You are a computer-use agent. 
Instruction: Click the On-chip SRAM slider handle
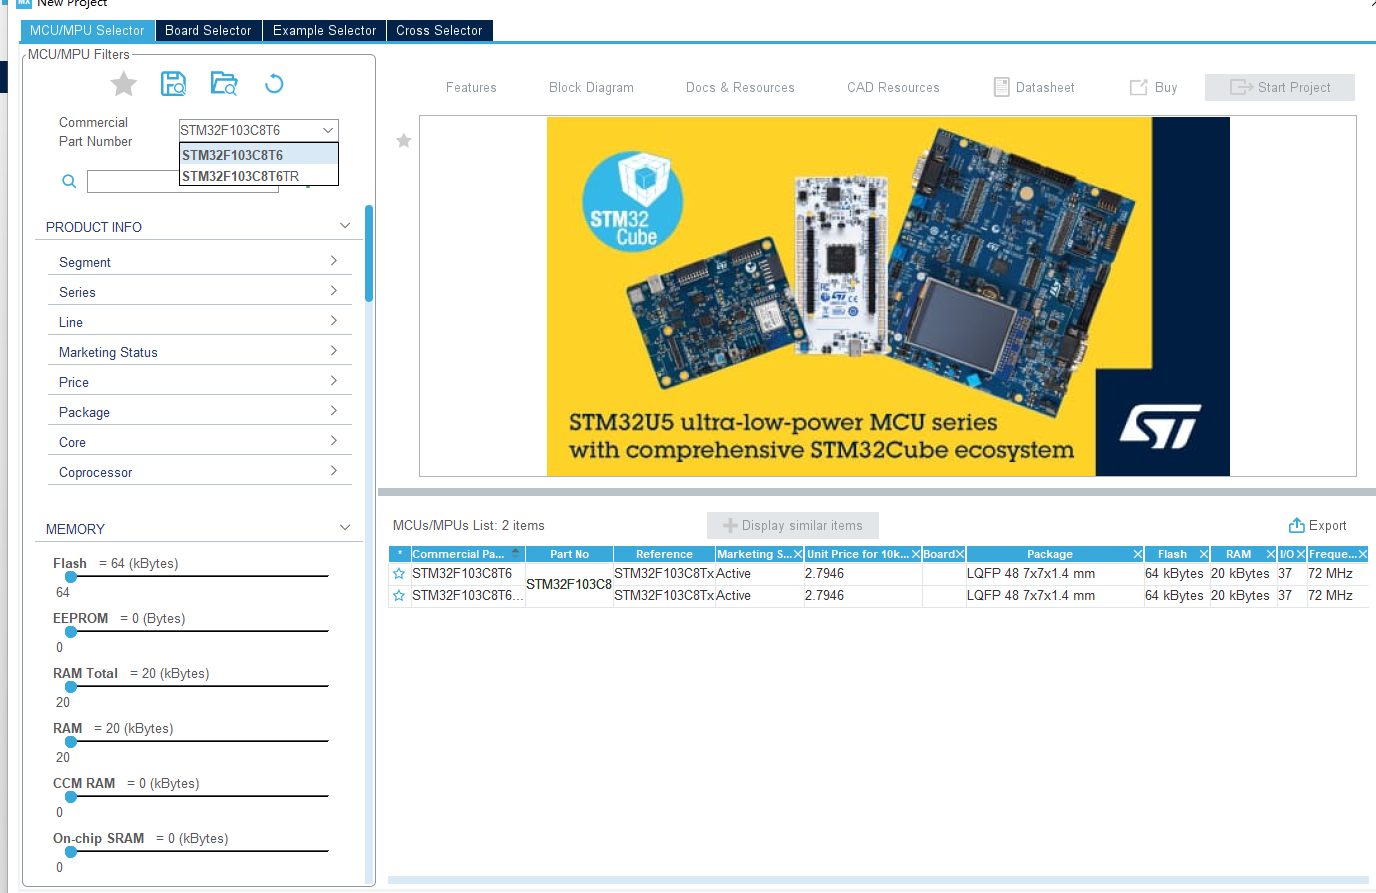coord(71,852)
